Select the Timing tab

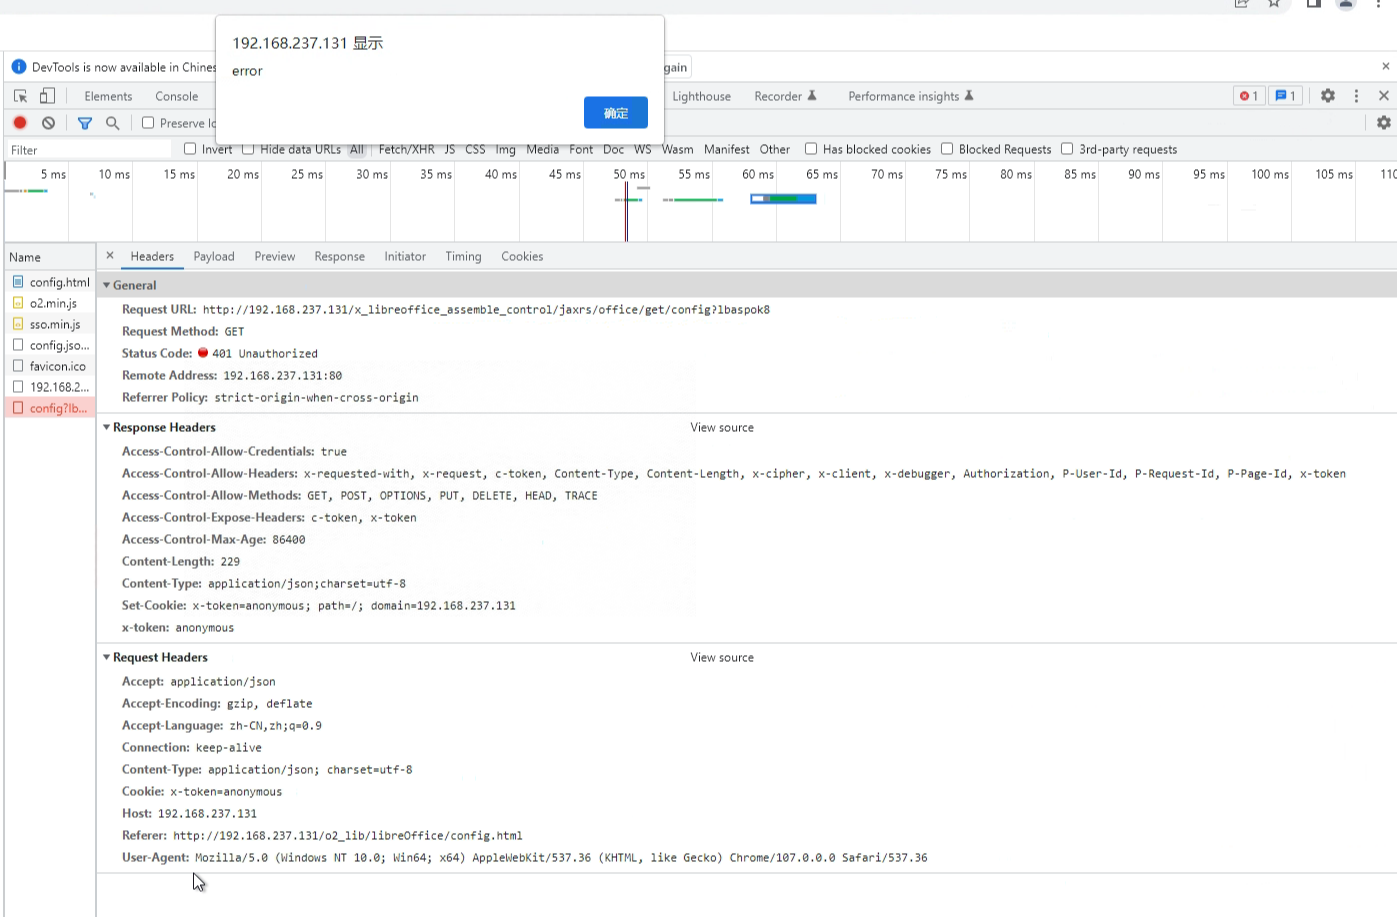(463, 257)
